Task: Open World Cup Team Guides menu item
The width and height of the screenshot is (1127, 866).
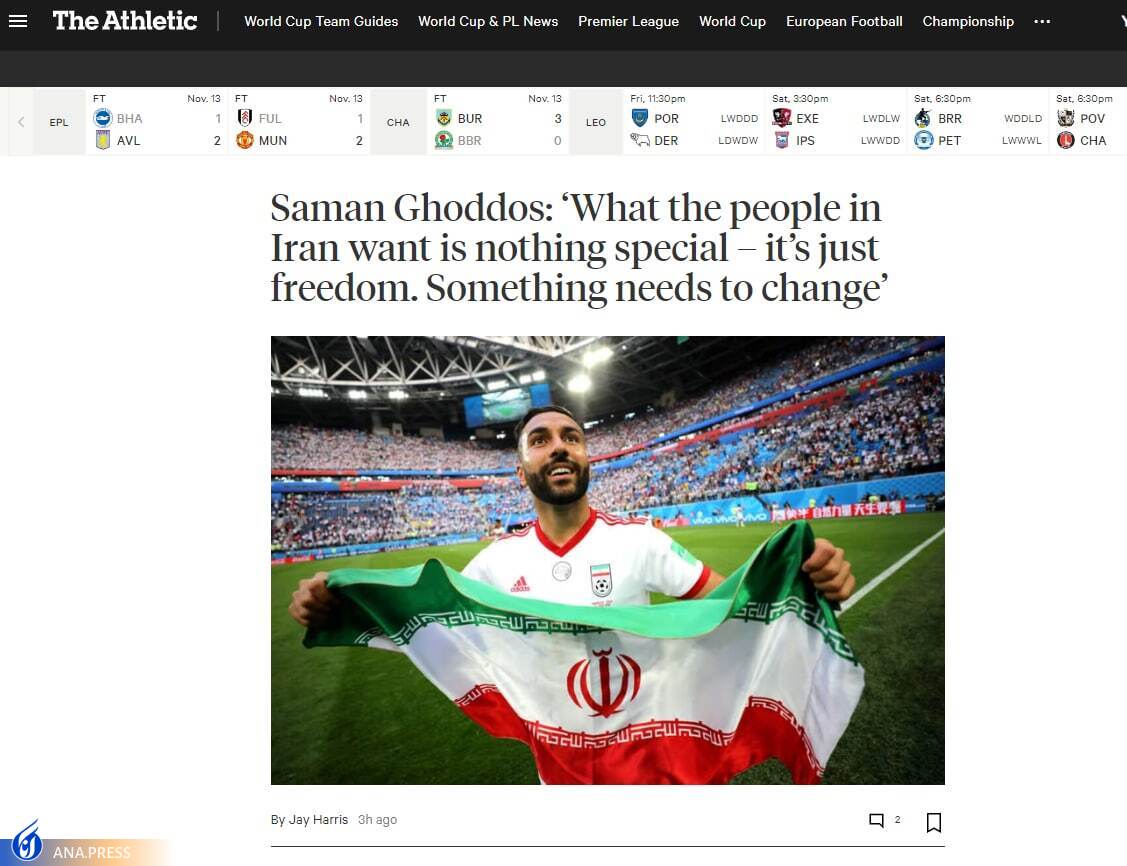Action: (321, 22)
